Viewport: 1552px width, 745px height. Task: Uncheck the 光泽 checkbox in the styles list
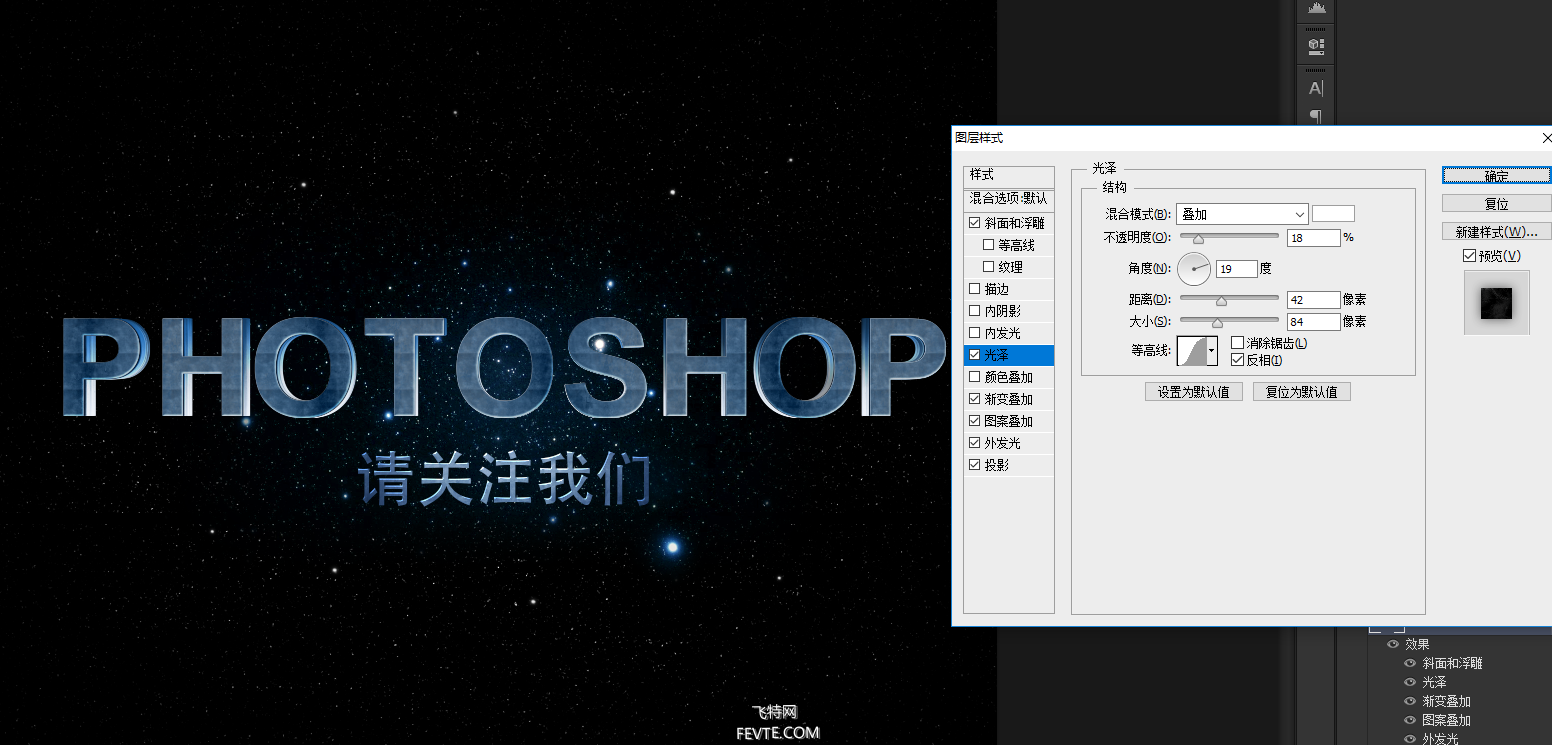pyautogui.click(x=975, y=355)
